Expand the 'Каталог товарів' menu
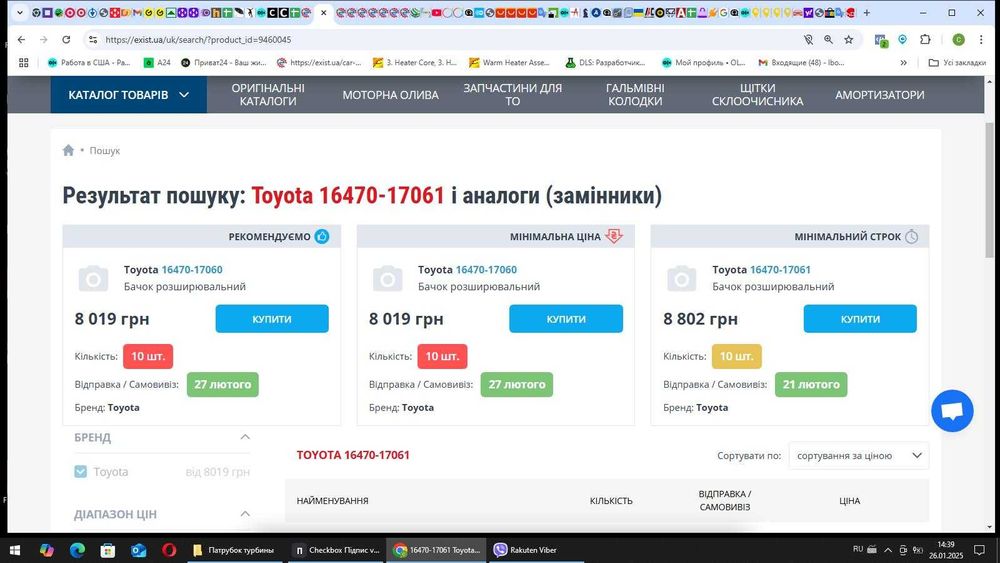Screen dimensions: 1000x563 tap(129, 94)
